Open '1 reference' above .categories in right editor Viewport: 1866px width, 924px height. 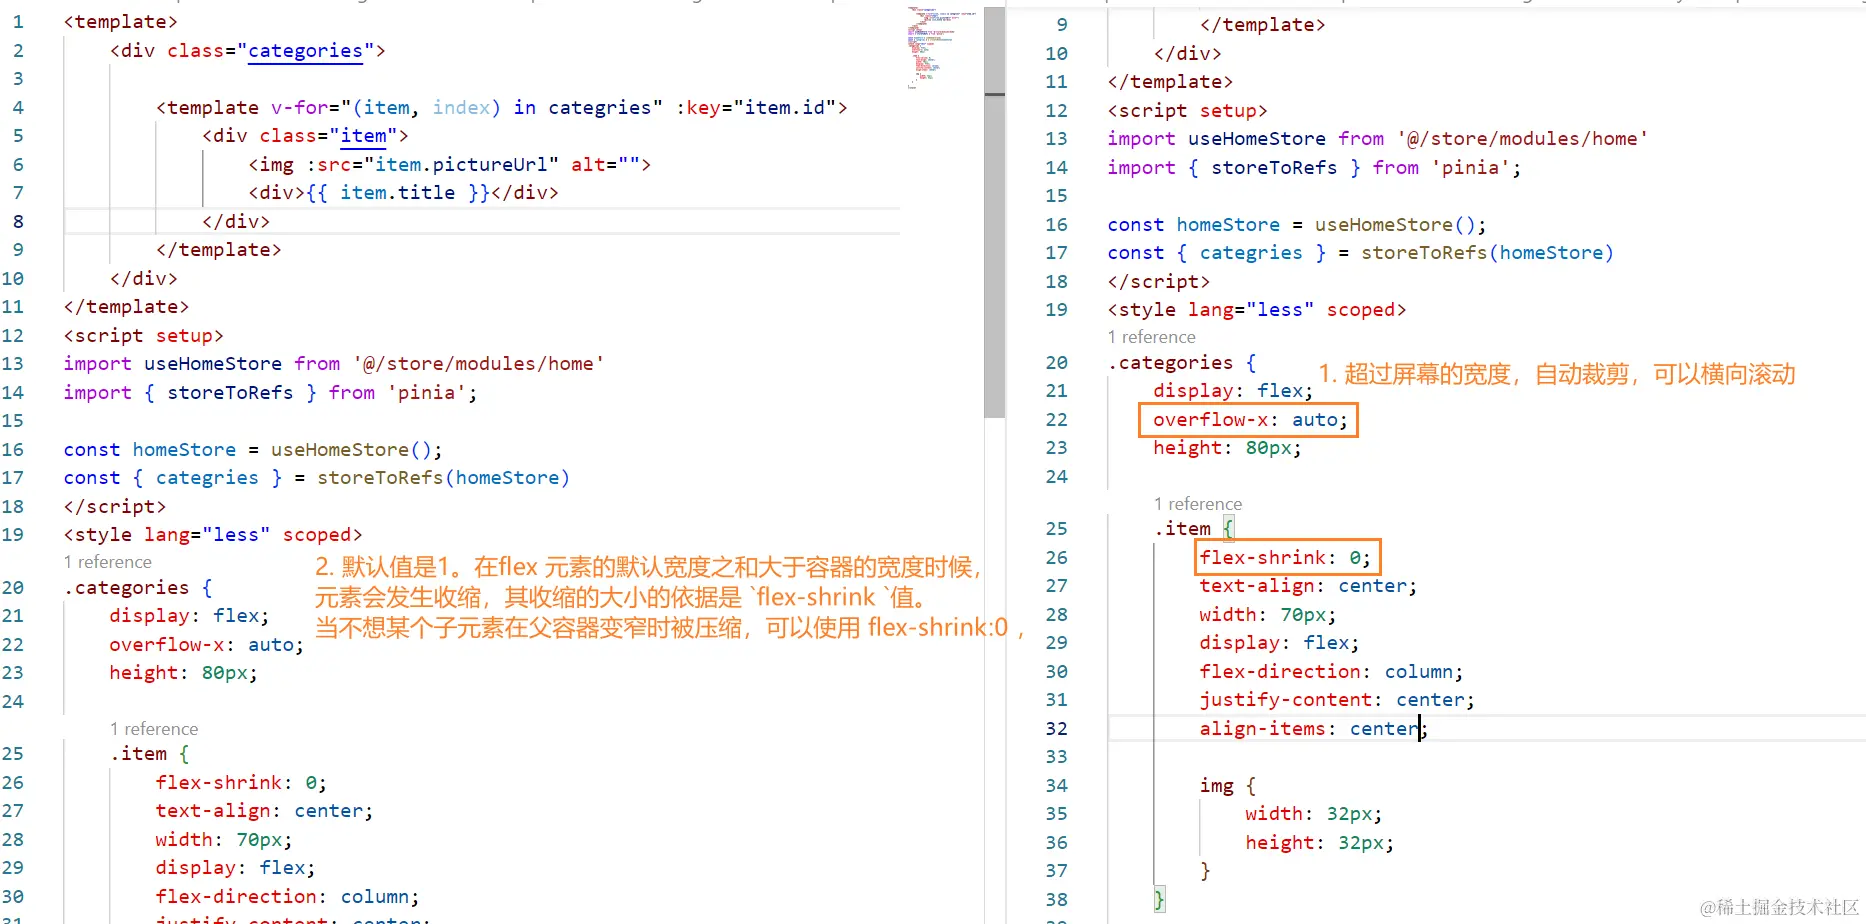pyautogui.click(x=1152, y=337)
